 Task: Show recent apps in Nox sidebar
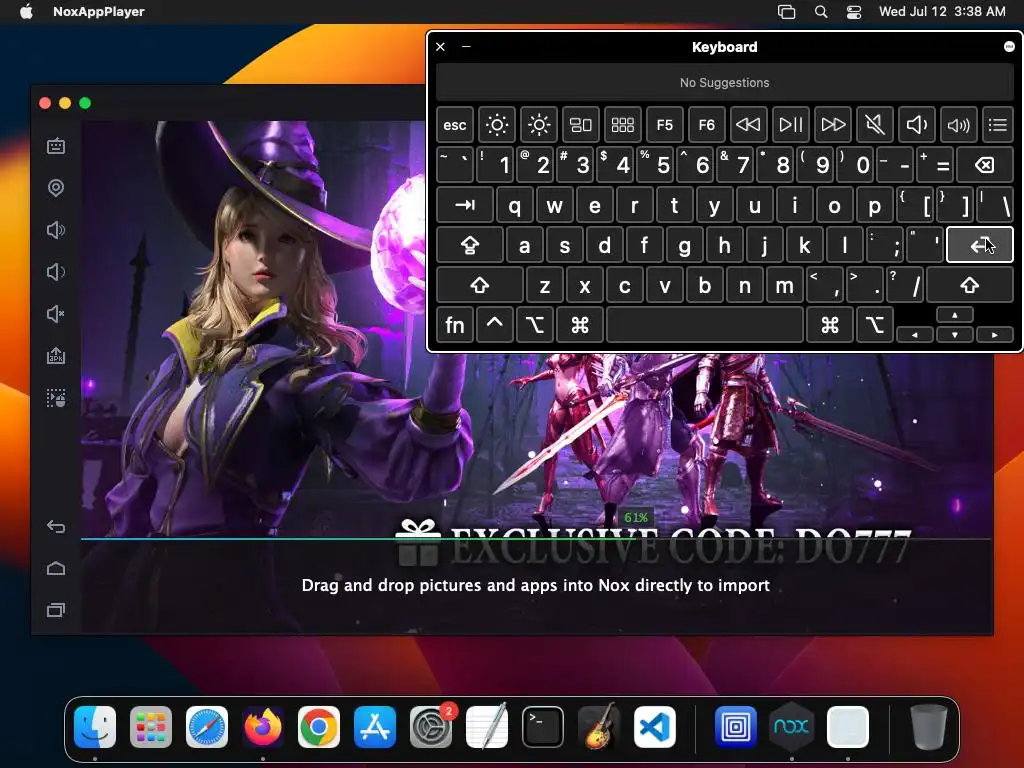56,610
